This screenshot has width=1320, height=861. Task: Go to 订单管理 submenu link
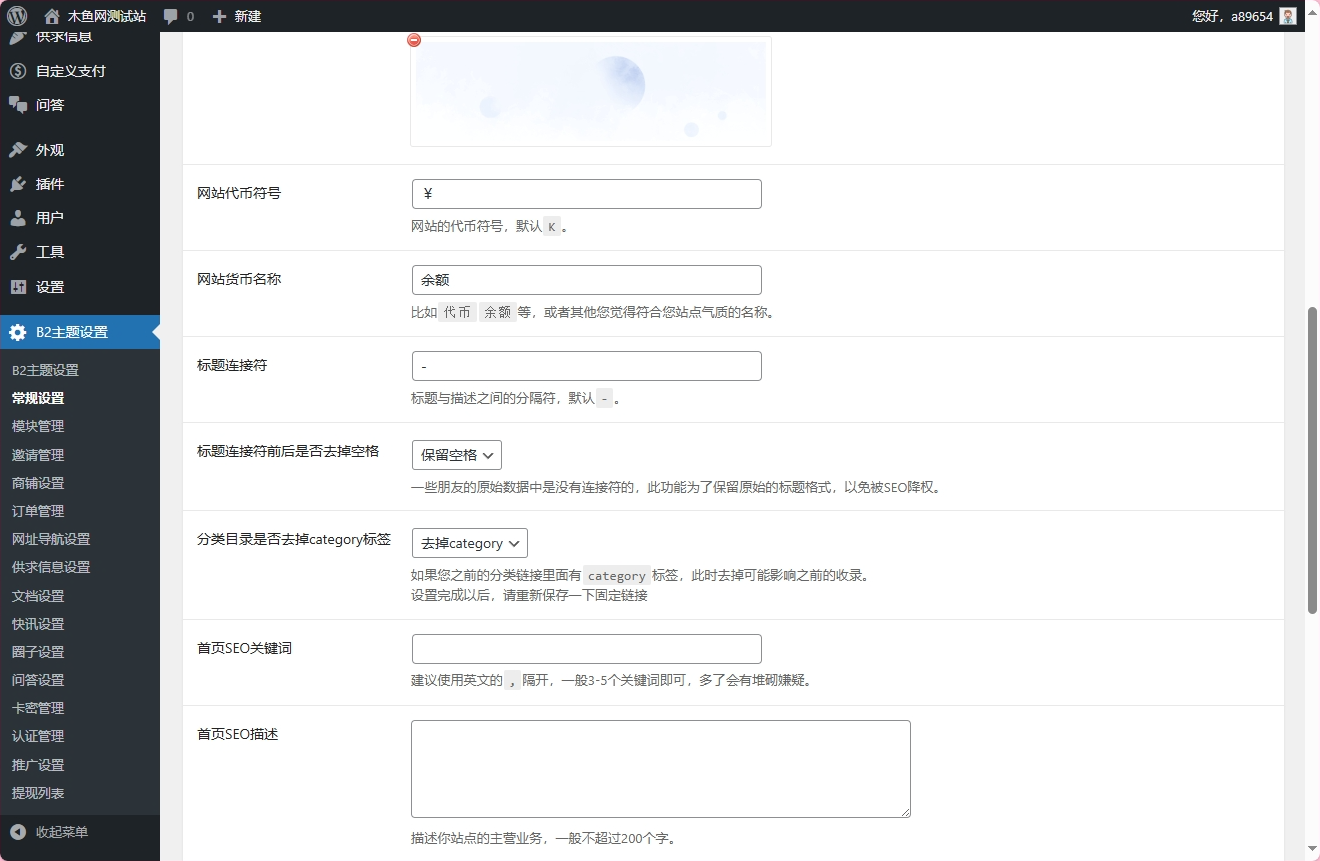point(38,511)
